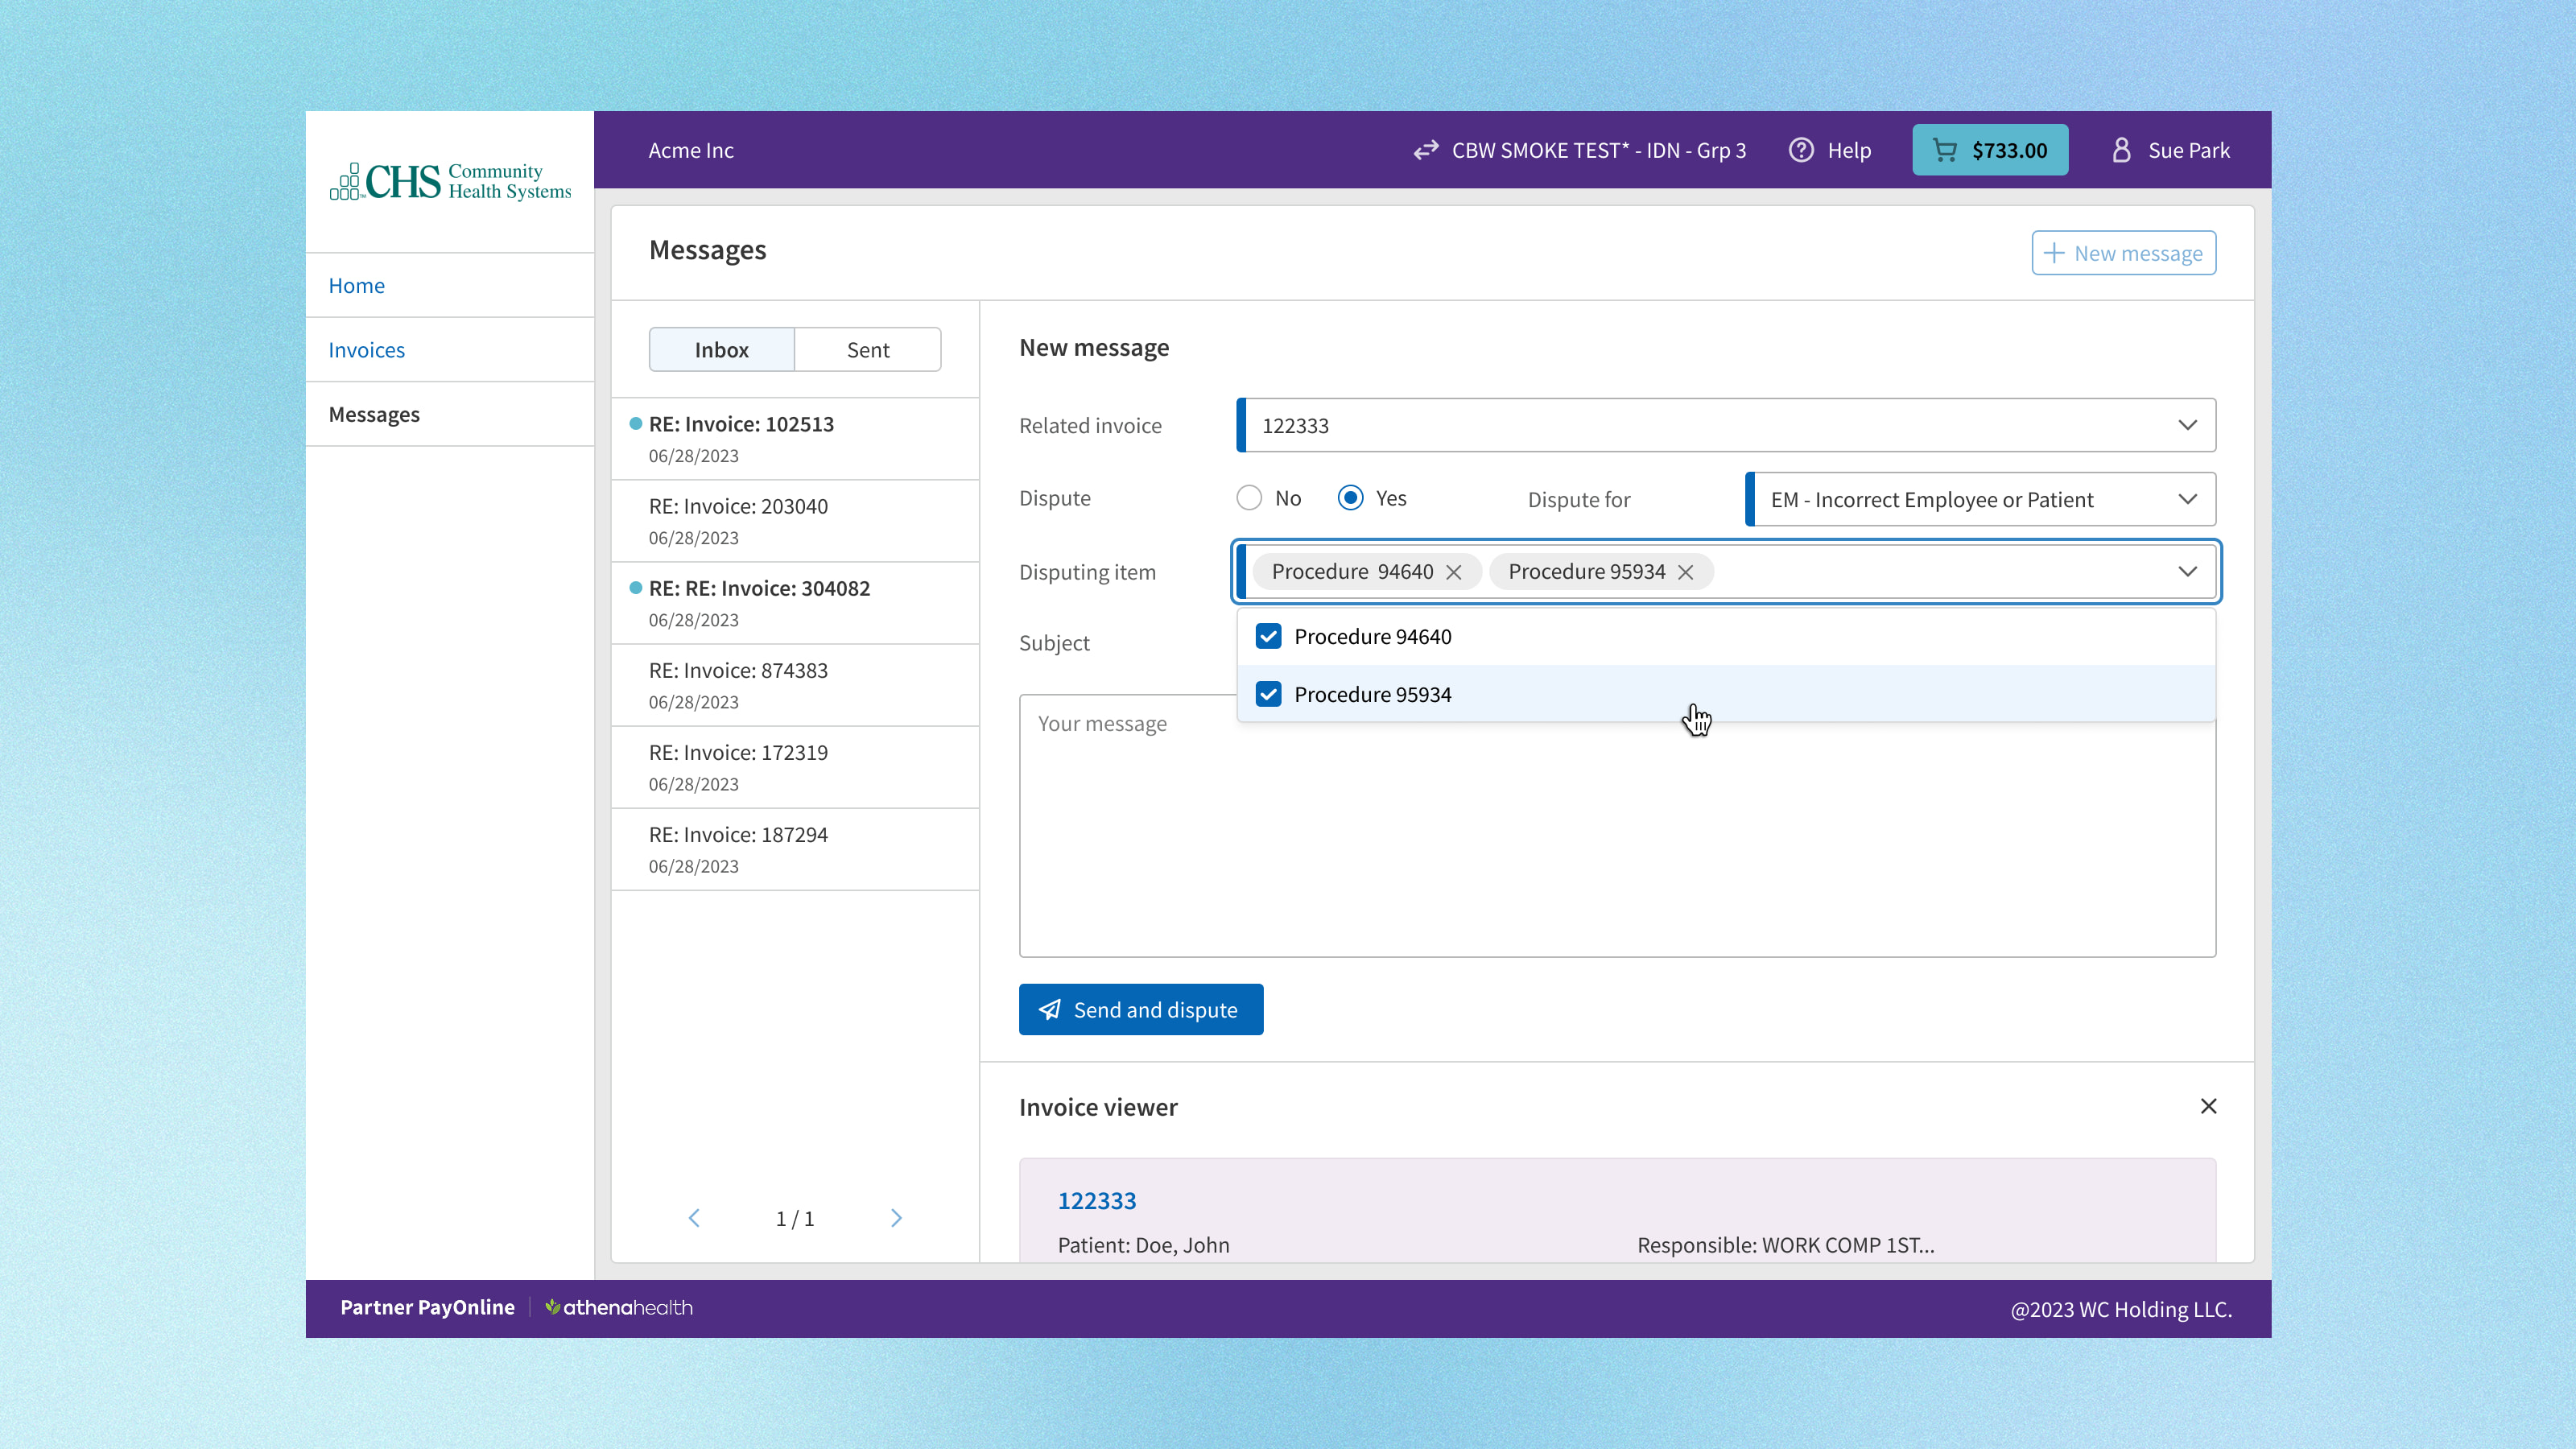2576x1449 pixels.
Task: Expand the Related invoice dropdown
Action: [x=2187, y=425]
